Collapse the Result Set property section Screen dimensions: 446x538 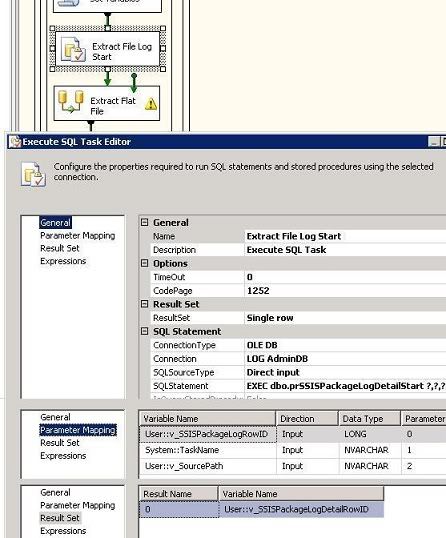pyautogui.click(x=144, y=304)
